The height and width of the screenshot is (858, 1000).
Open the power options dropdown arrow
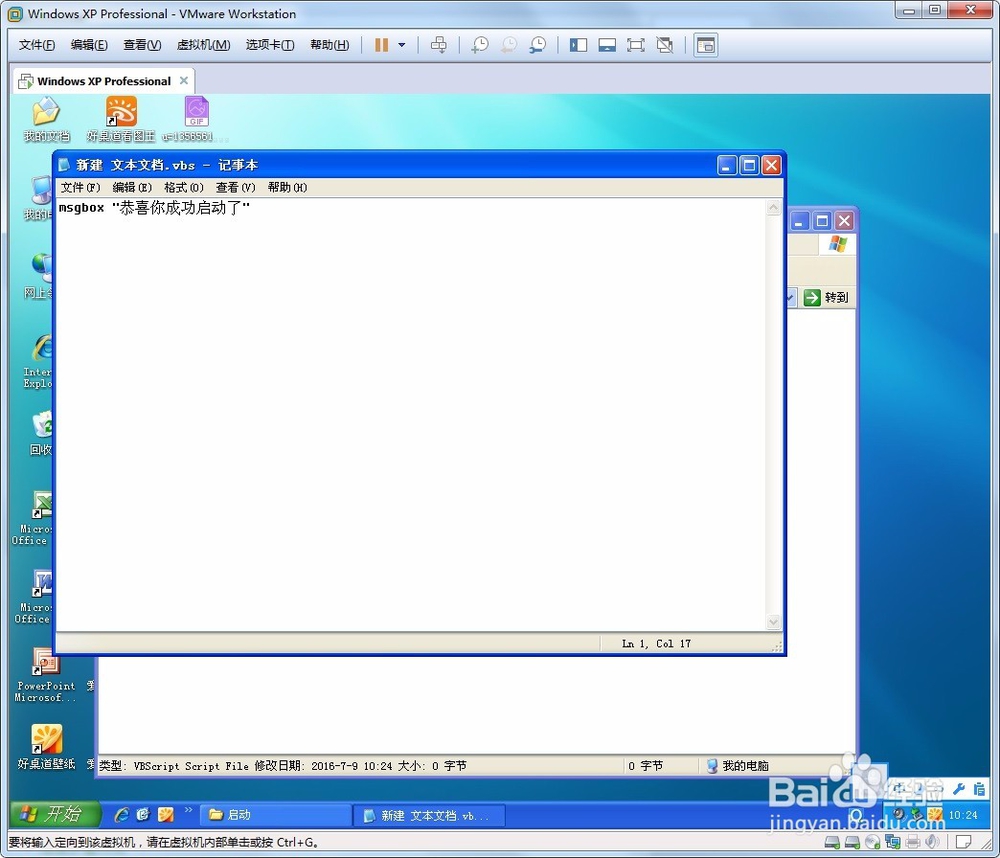402,45
